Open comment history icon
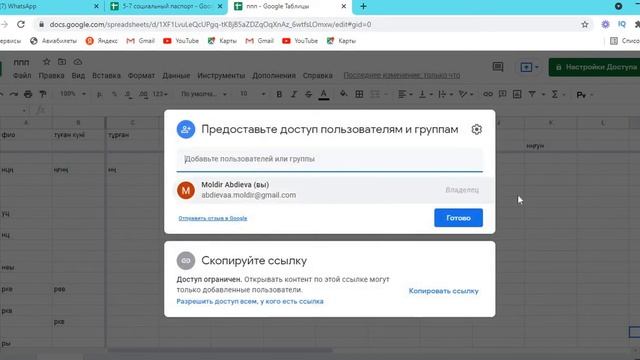 [x=498, y=67]
